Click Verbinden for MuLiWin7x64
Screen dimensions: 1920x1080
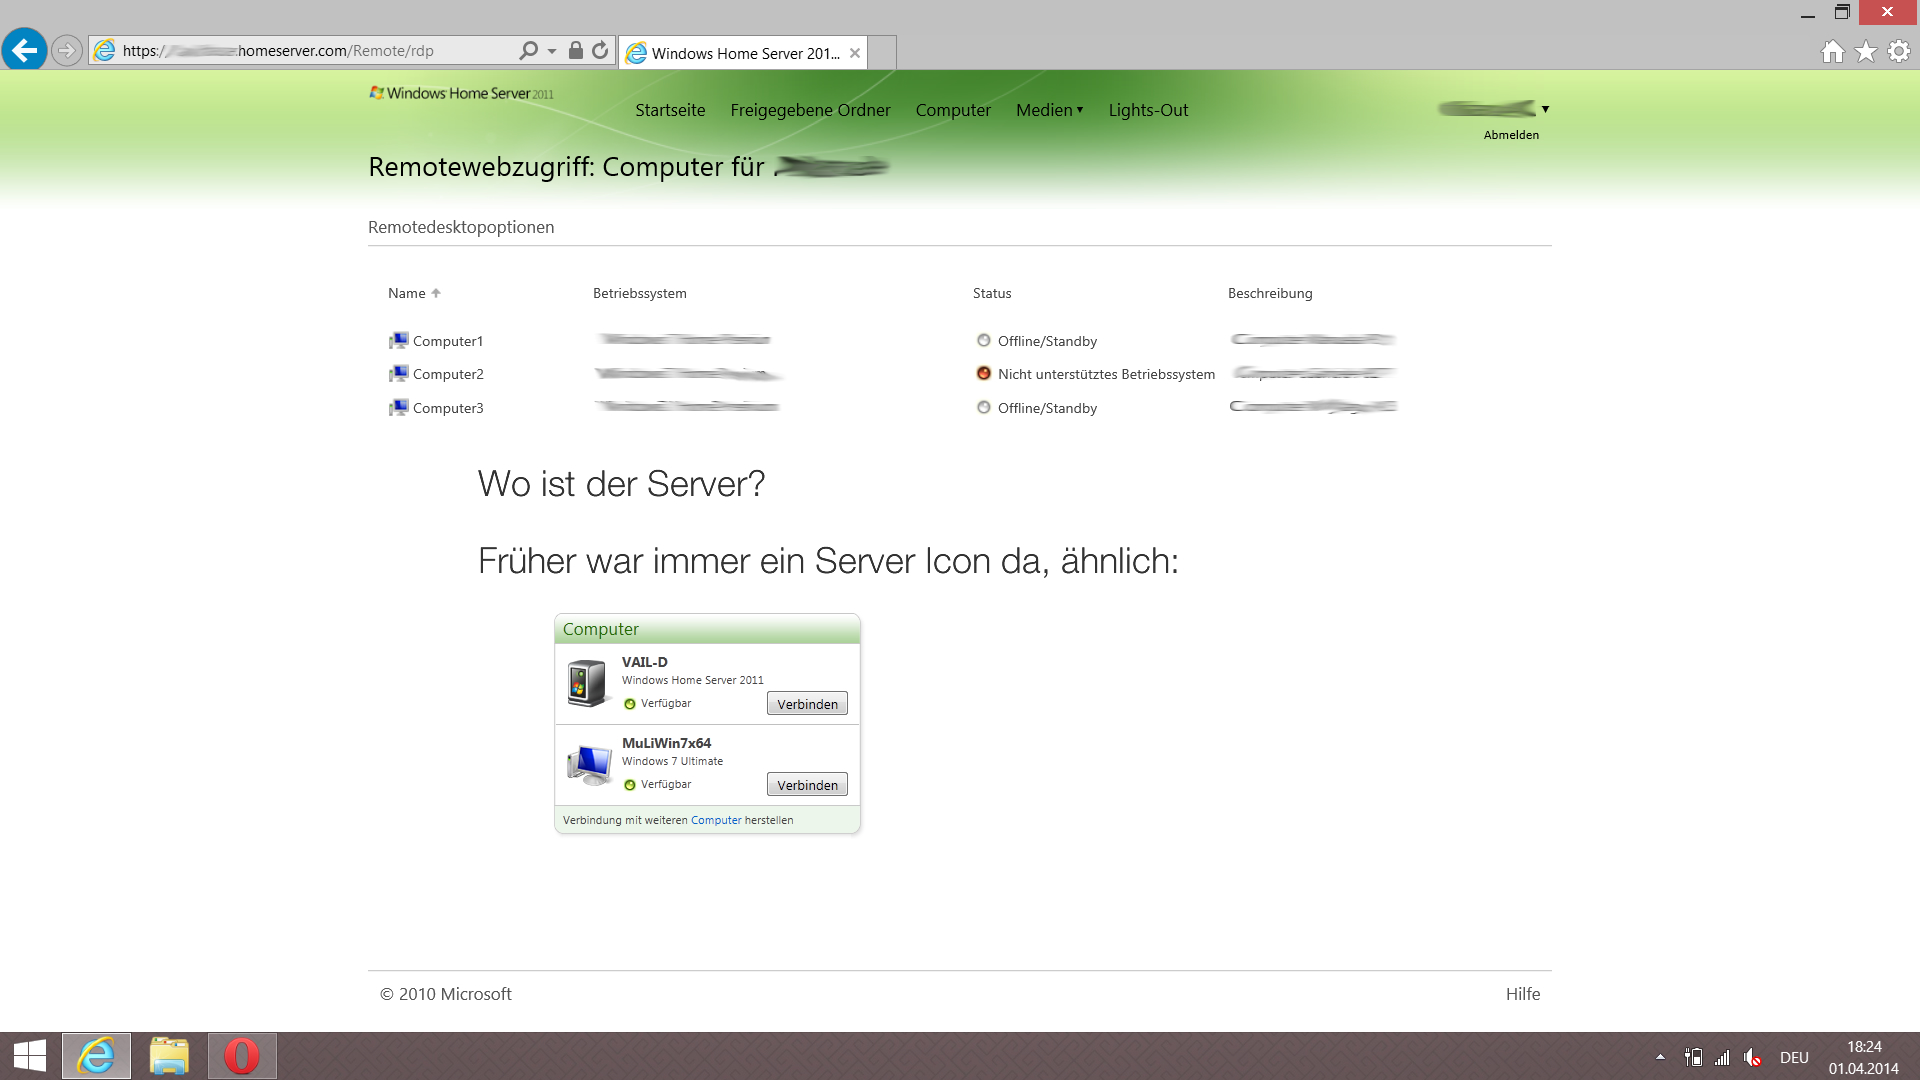point(807,785)
